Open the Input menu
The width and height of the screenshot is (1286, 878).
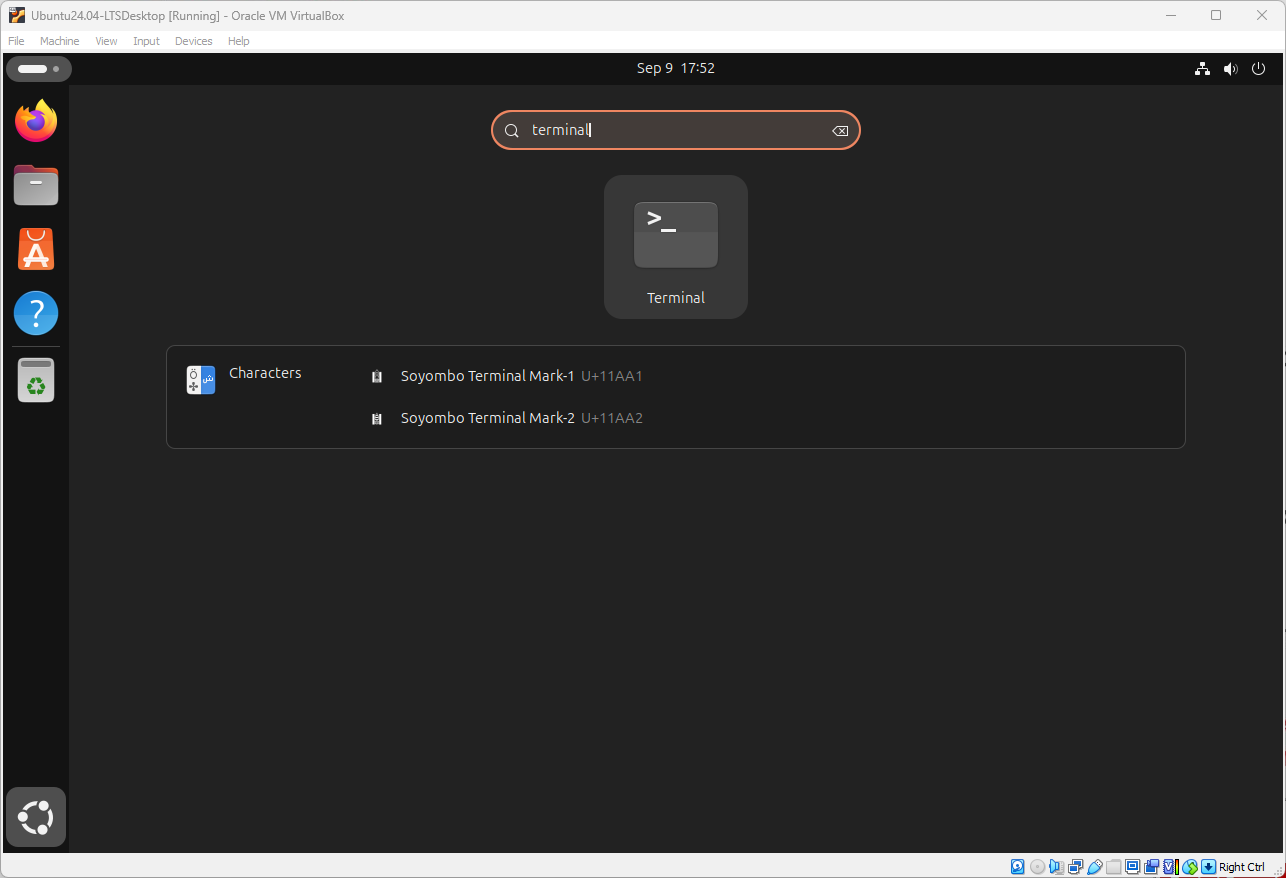[x=146, y=41]
